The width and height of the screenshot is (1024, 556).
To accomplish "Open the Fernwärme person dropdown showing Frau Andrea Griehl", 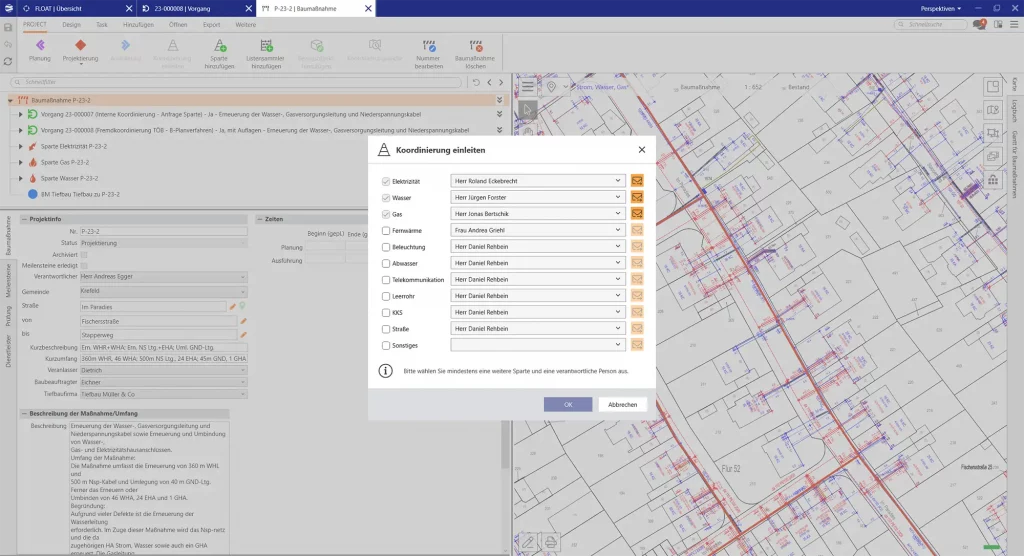I will (538, 231).
